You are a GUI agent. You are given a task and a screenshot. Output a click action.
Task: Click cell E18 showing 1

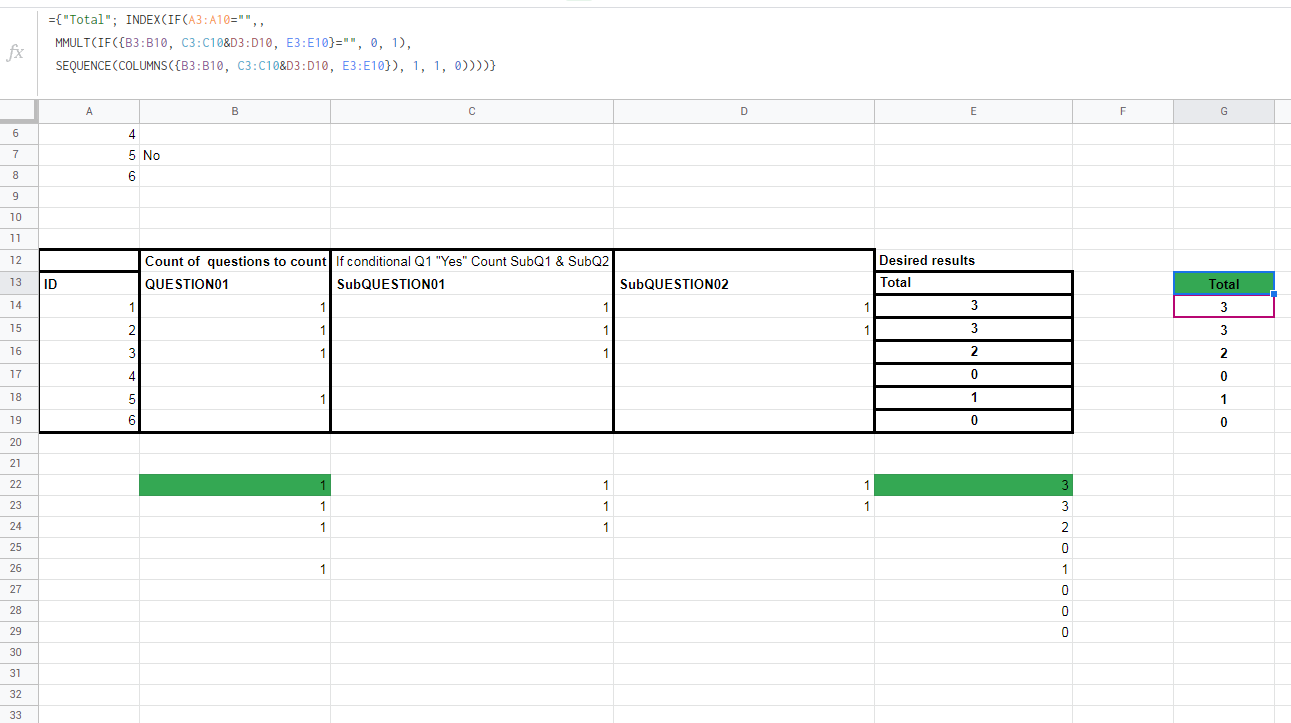click(x=973, y=398)
